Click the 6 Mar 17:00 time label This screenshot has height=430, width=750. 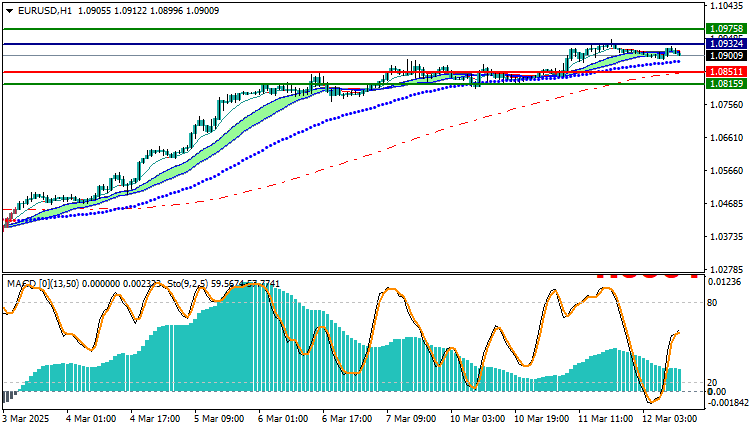[x=347, y=419]
